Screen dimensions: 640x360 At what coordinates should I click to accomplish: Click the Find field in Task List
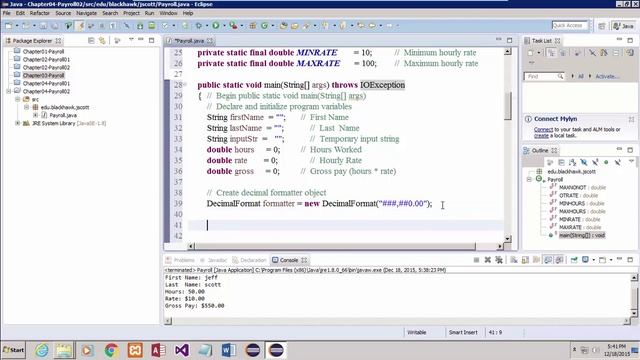tap(544, 76)
